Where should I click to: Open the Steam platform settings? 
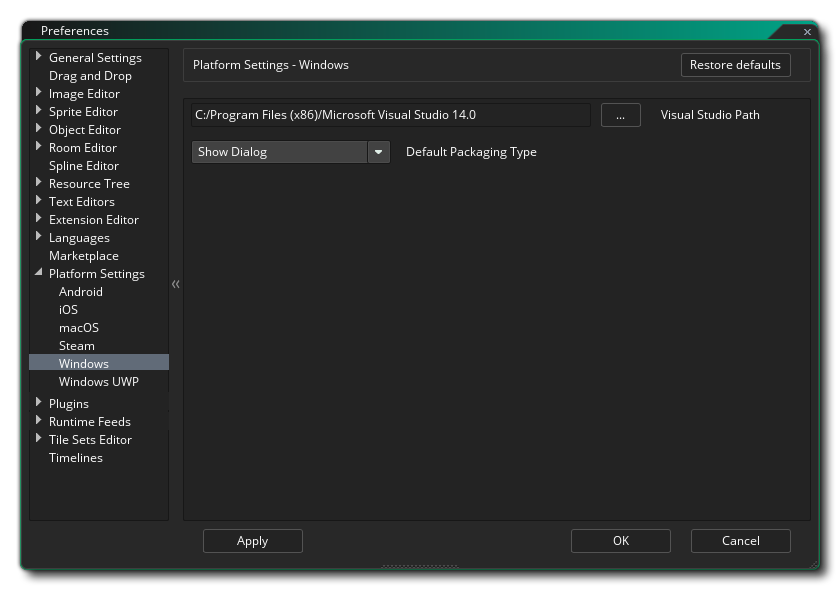[77, 346]
